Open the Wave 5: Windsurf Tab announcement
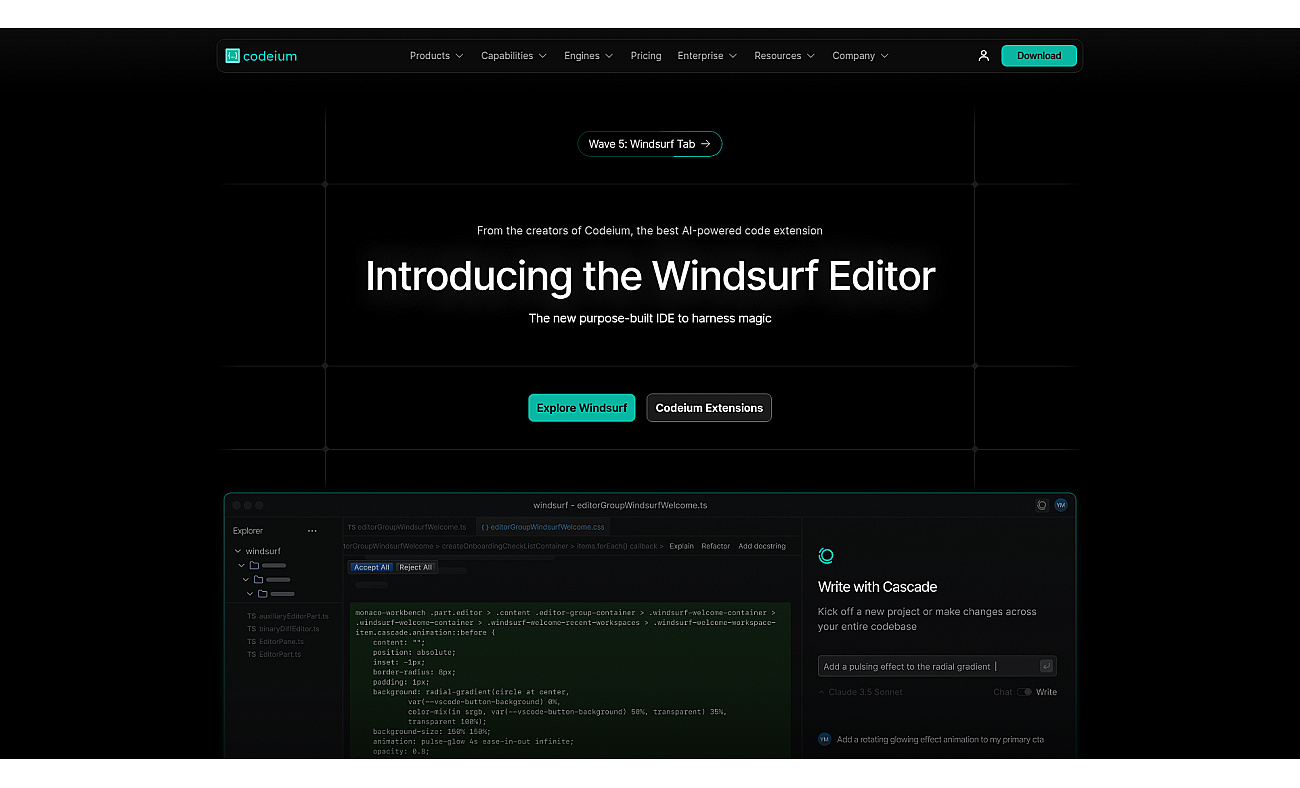This screenshot has width=1300, height=788. (x=650, y=144)
